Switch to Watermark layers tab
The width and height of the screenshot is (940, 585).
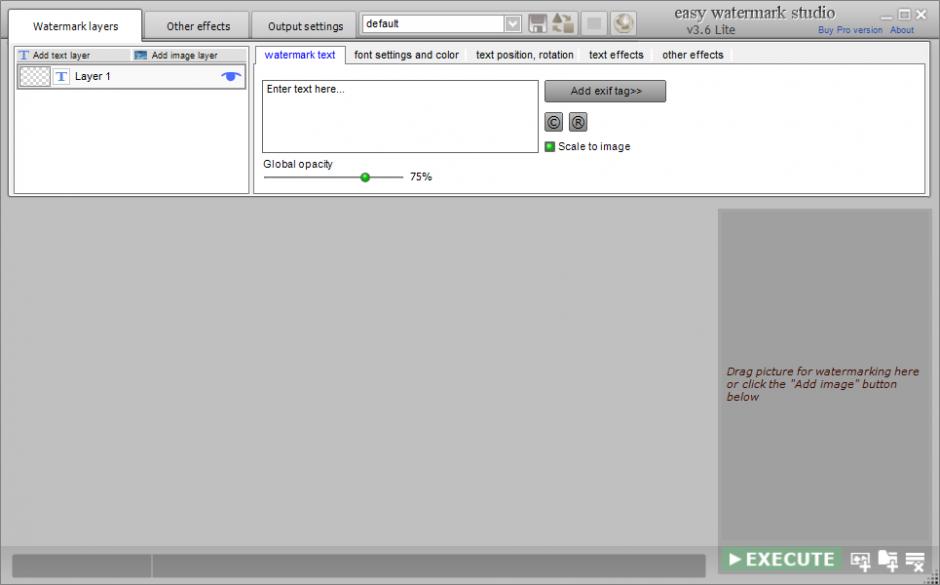click(x=76, y=26)
